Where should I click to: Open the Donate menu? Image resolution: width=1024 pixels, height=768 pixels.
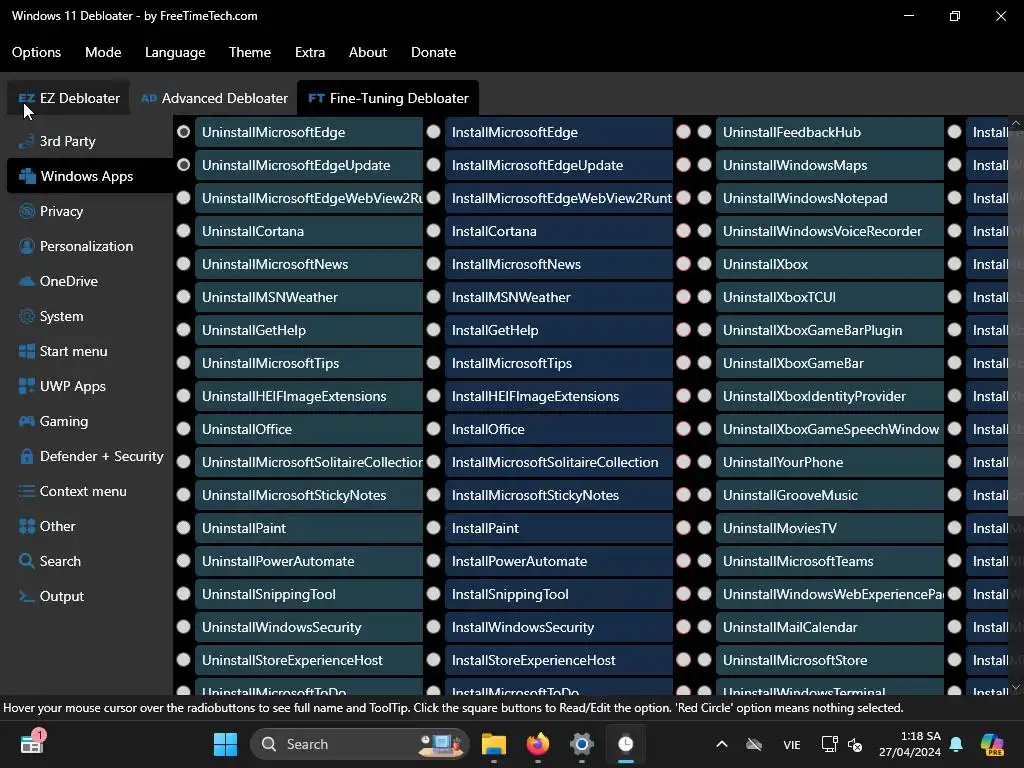point(434,52)
